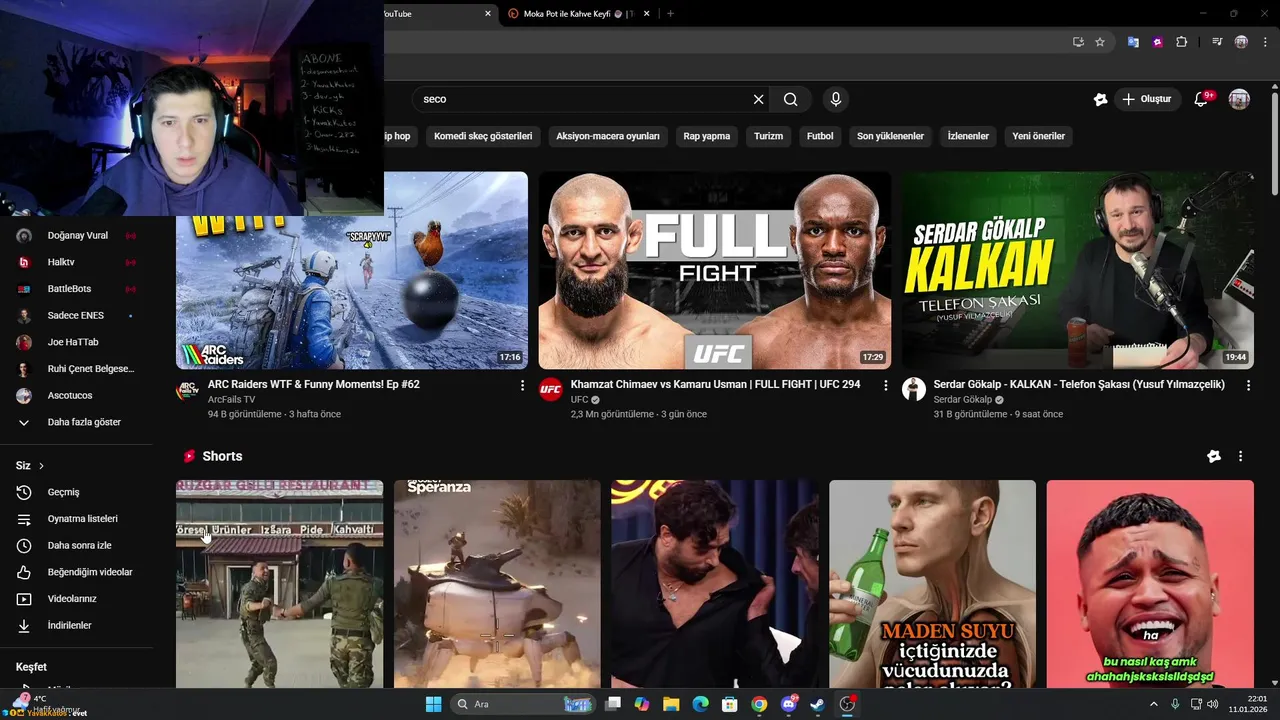Screen dimensions: 1280x720
Task: Open Khamzat Chimaev vs Kamaru Usman title
Action: click(x=715, y=385)
